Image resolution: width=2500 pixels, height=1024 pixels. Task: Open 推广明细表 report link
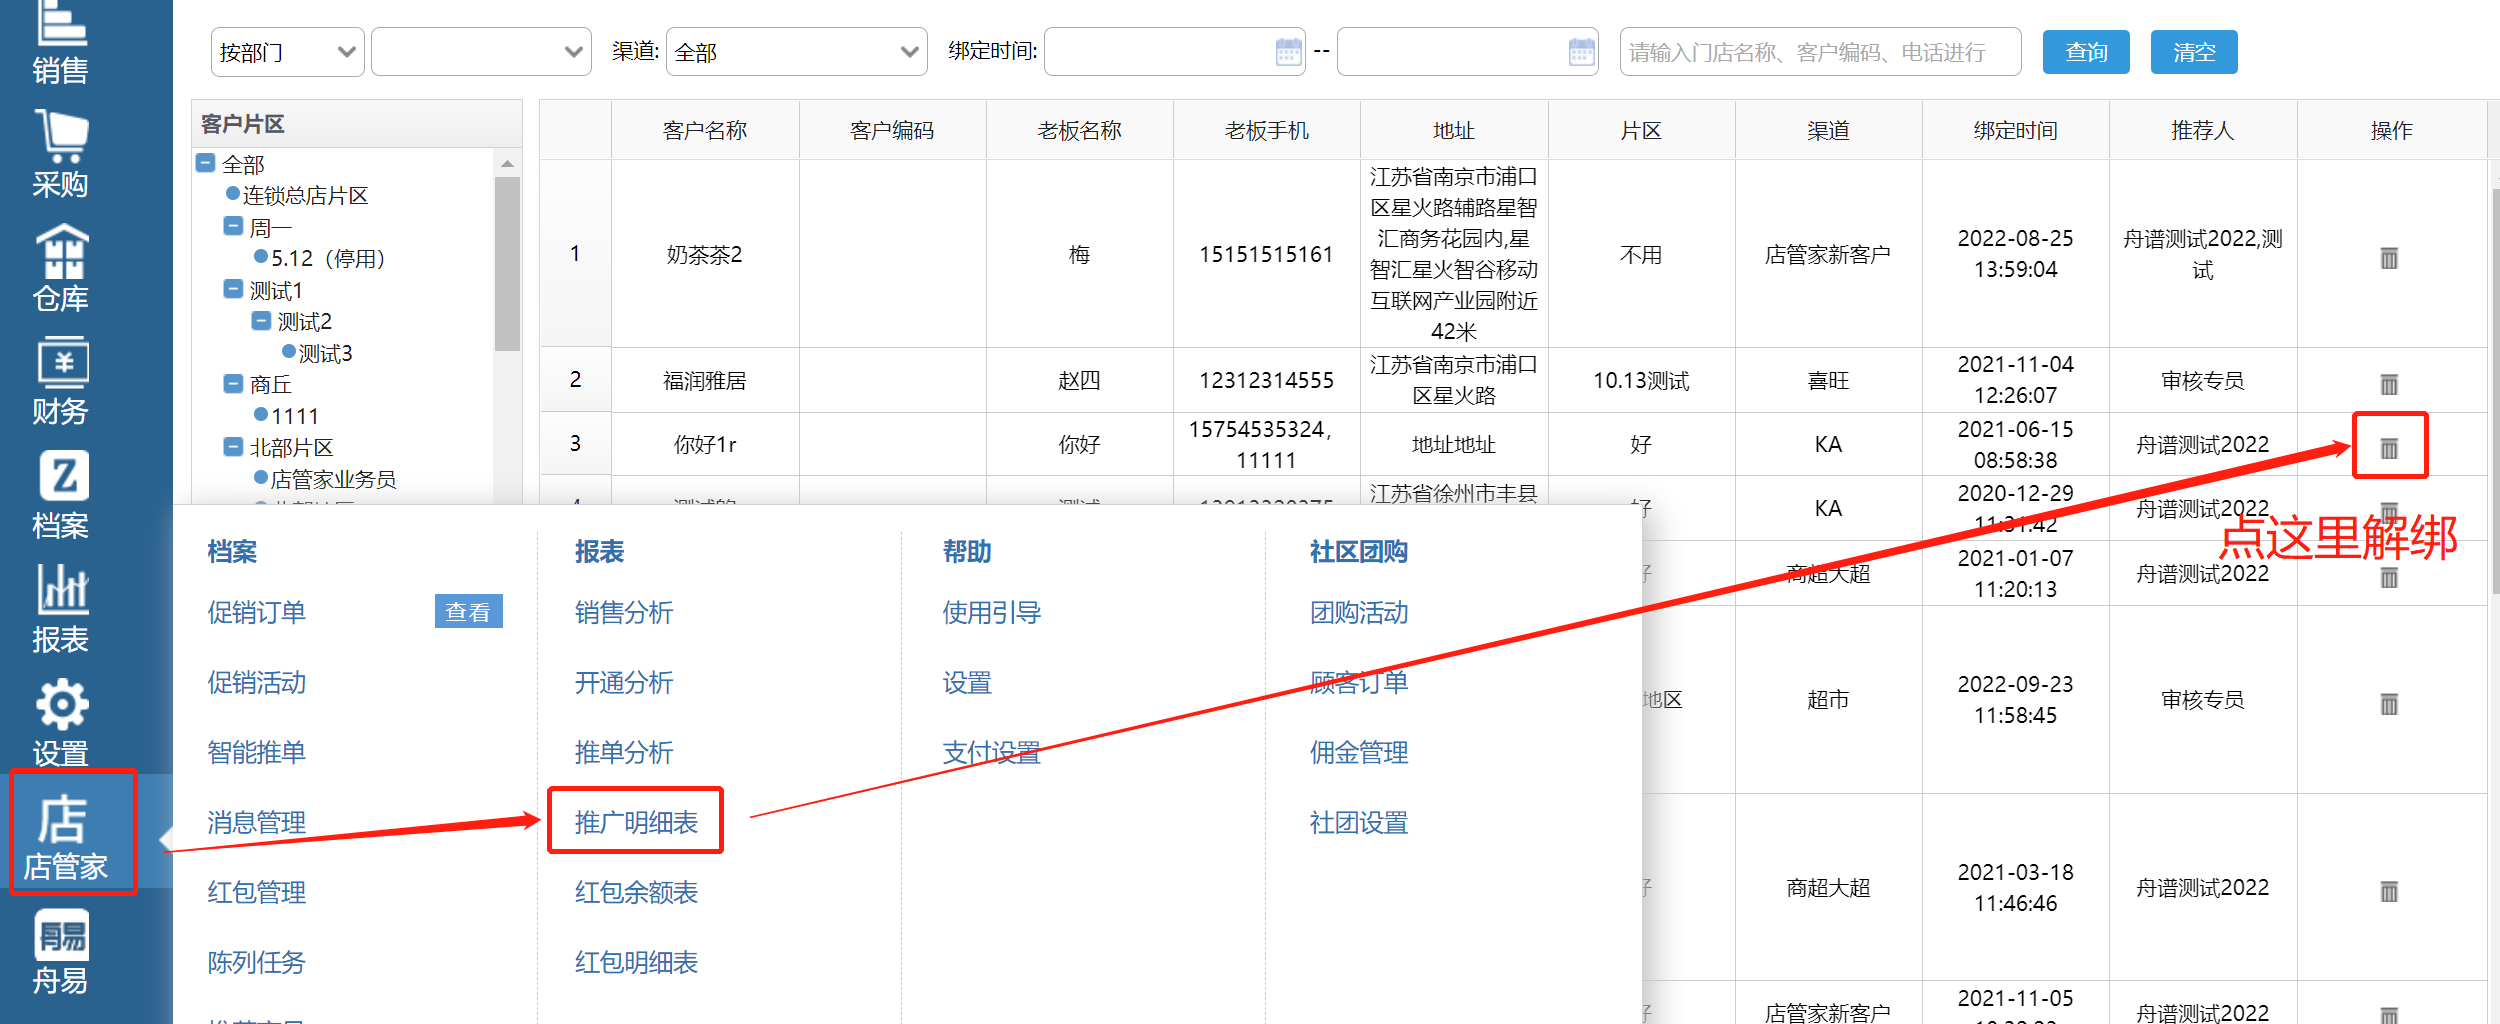[636, 822]
